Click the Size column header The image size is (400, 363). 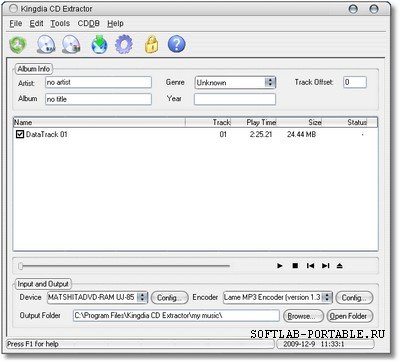299,122
